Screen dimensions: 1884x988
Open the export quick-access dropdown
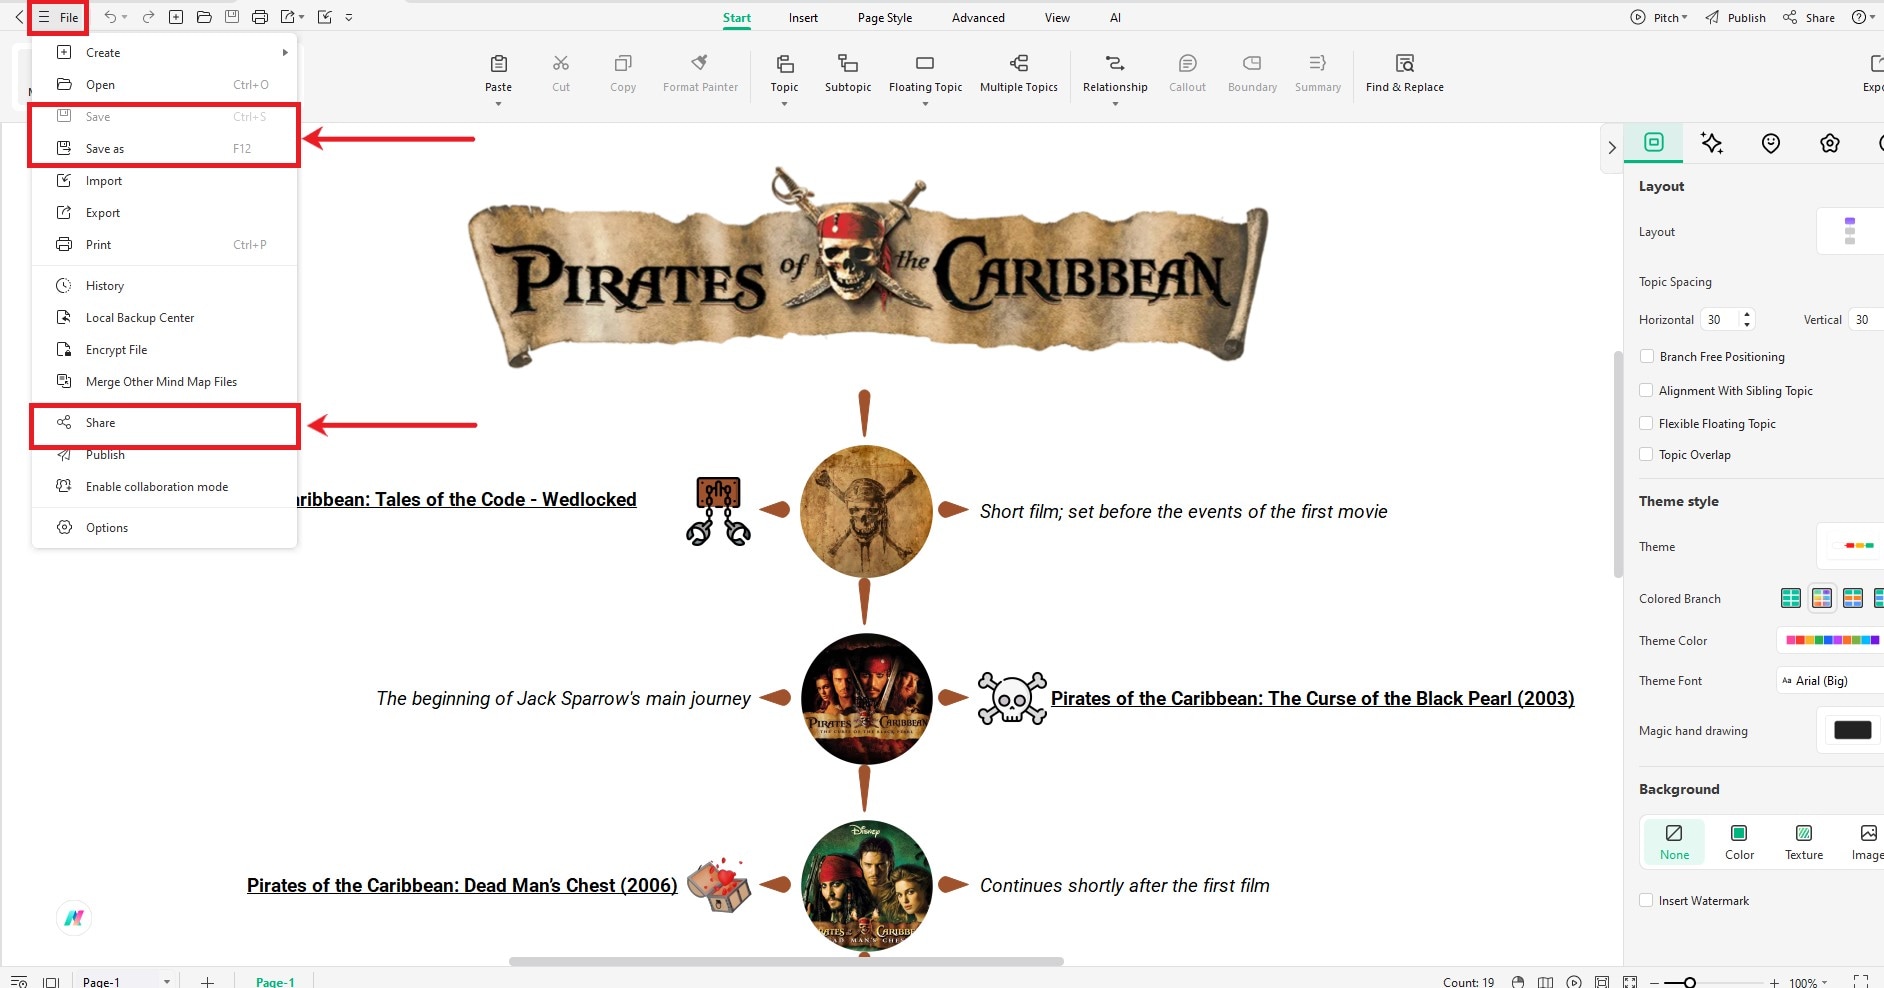(300, 17)
